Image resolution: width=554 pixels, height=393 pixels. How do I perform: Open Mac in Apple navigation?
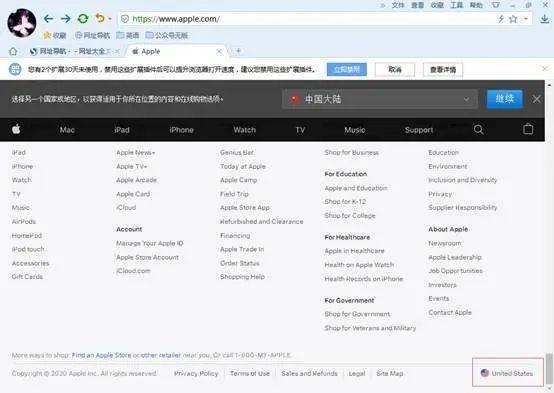point(67,130)
